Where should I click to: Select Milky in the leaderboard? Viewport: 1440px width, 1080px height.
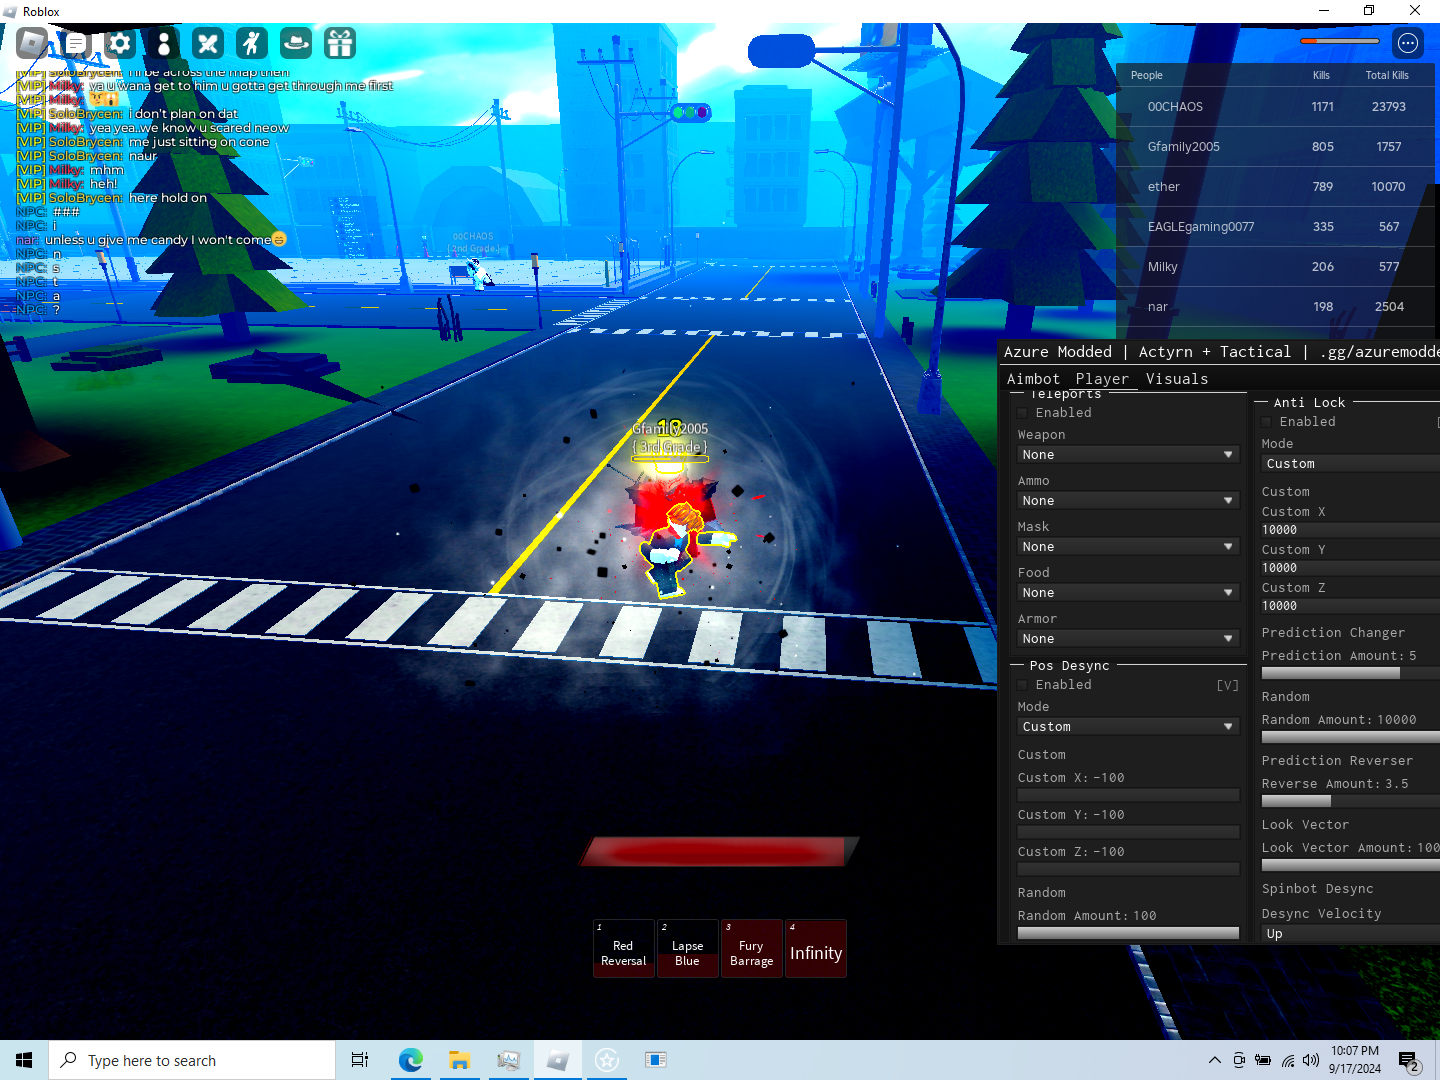1276,267
